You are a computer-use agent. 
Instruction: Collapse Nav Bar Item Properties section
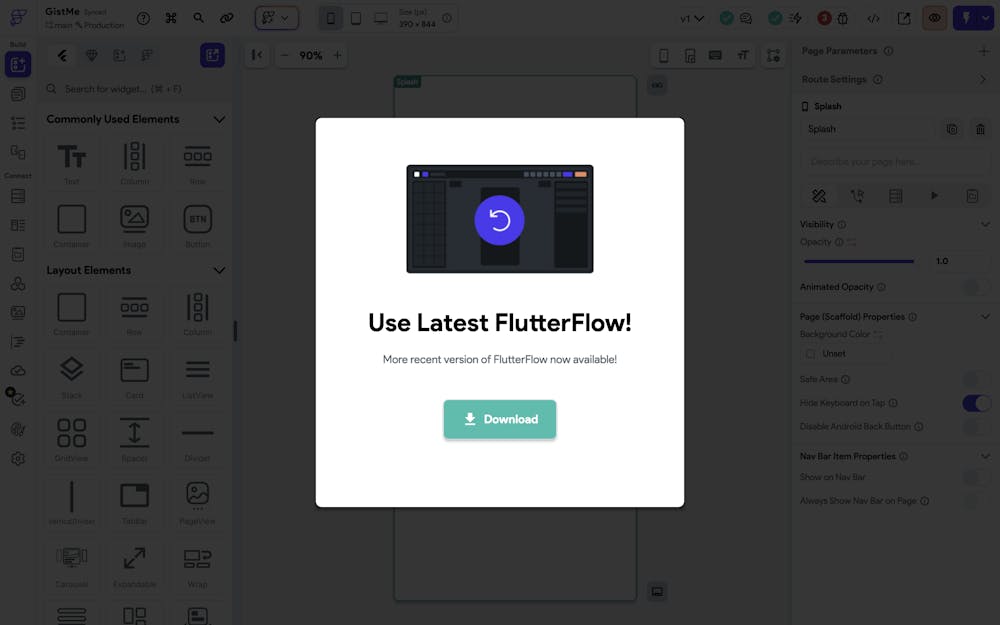[985, 457]
